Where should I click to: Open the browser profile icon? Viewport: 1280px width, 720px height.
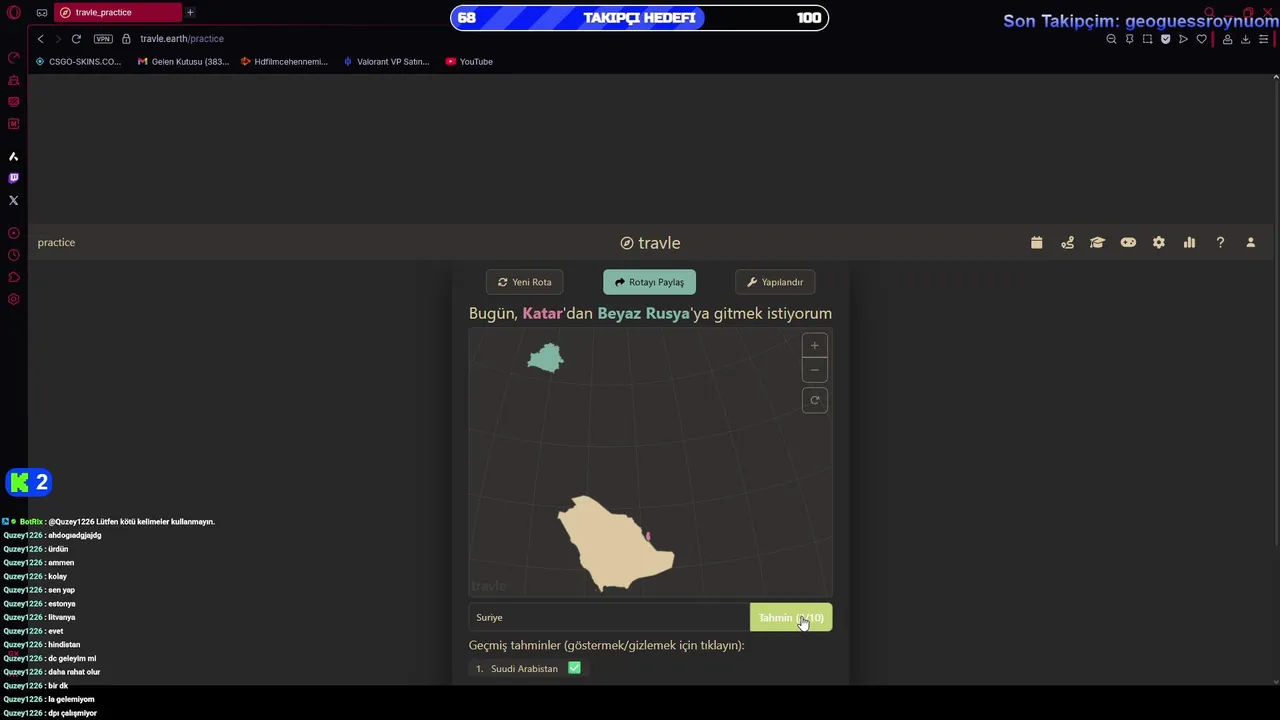[x=1227, y=39]
